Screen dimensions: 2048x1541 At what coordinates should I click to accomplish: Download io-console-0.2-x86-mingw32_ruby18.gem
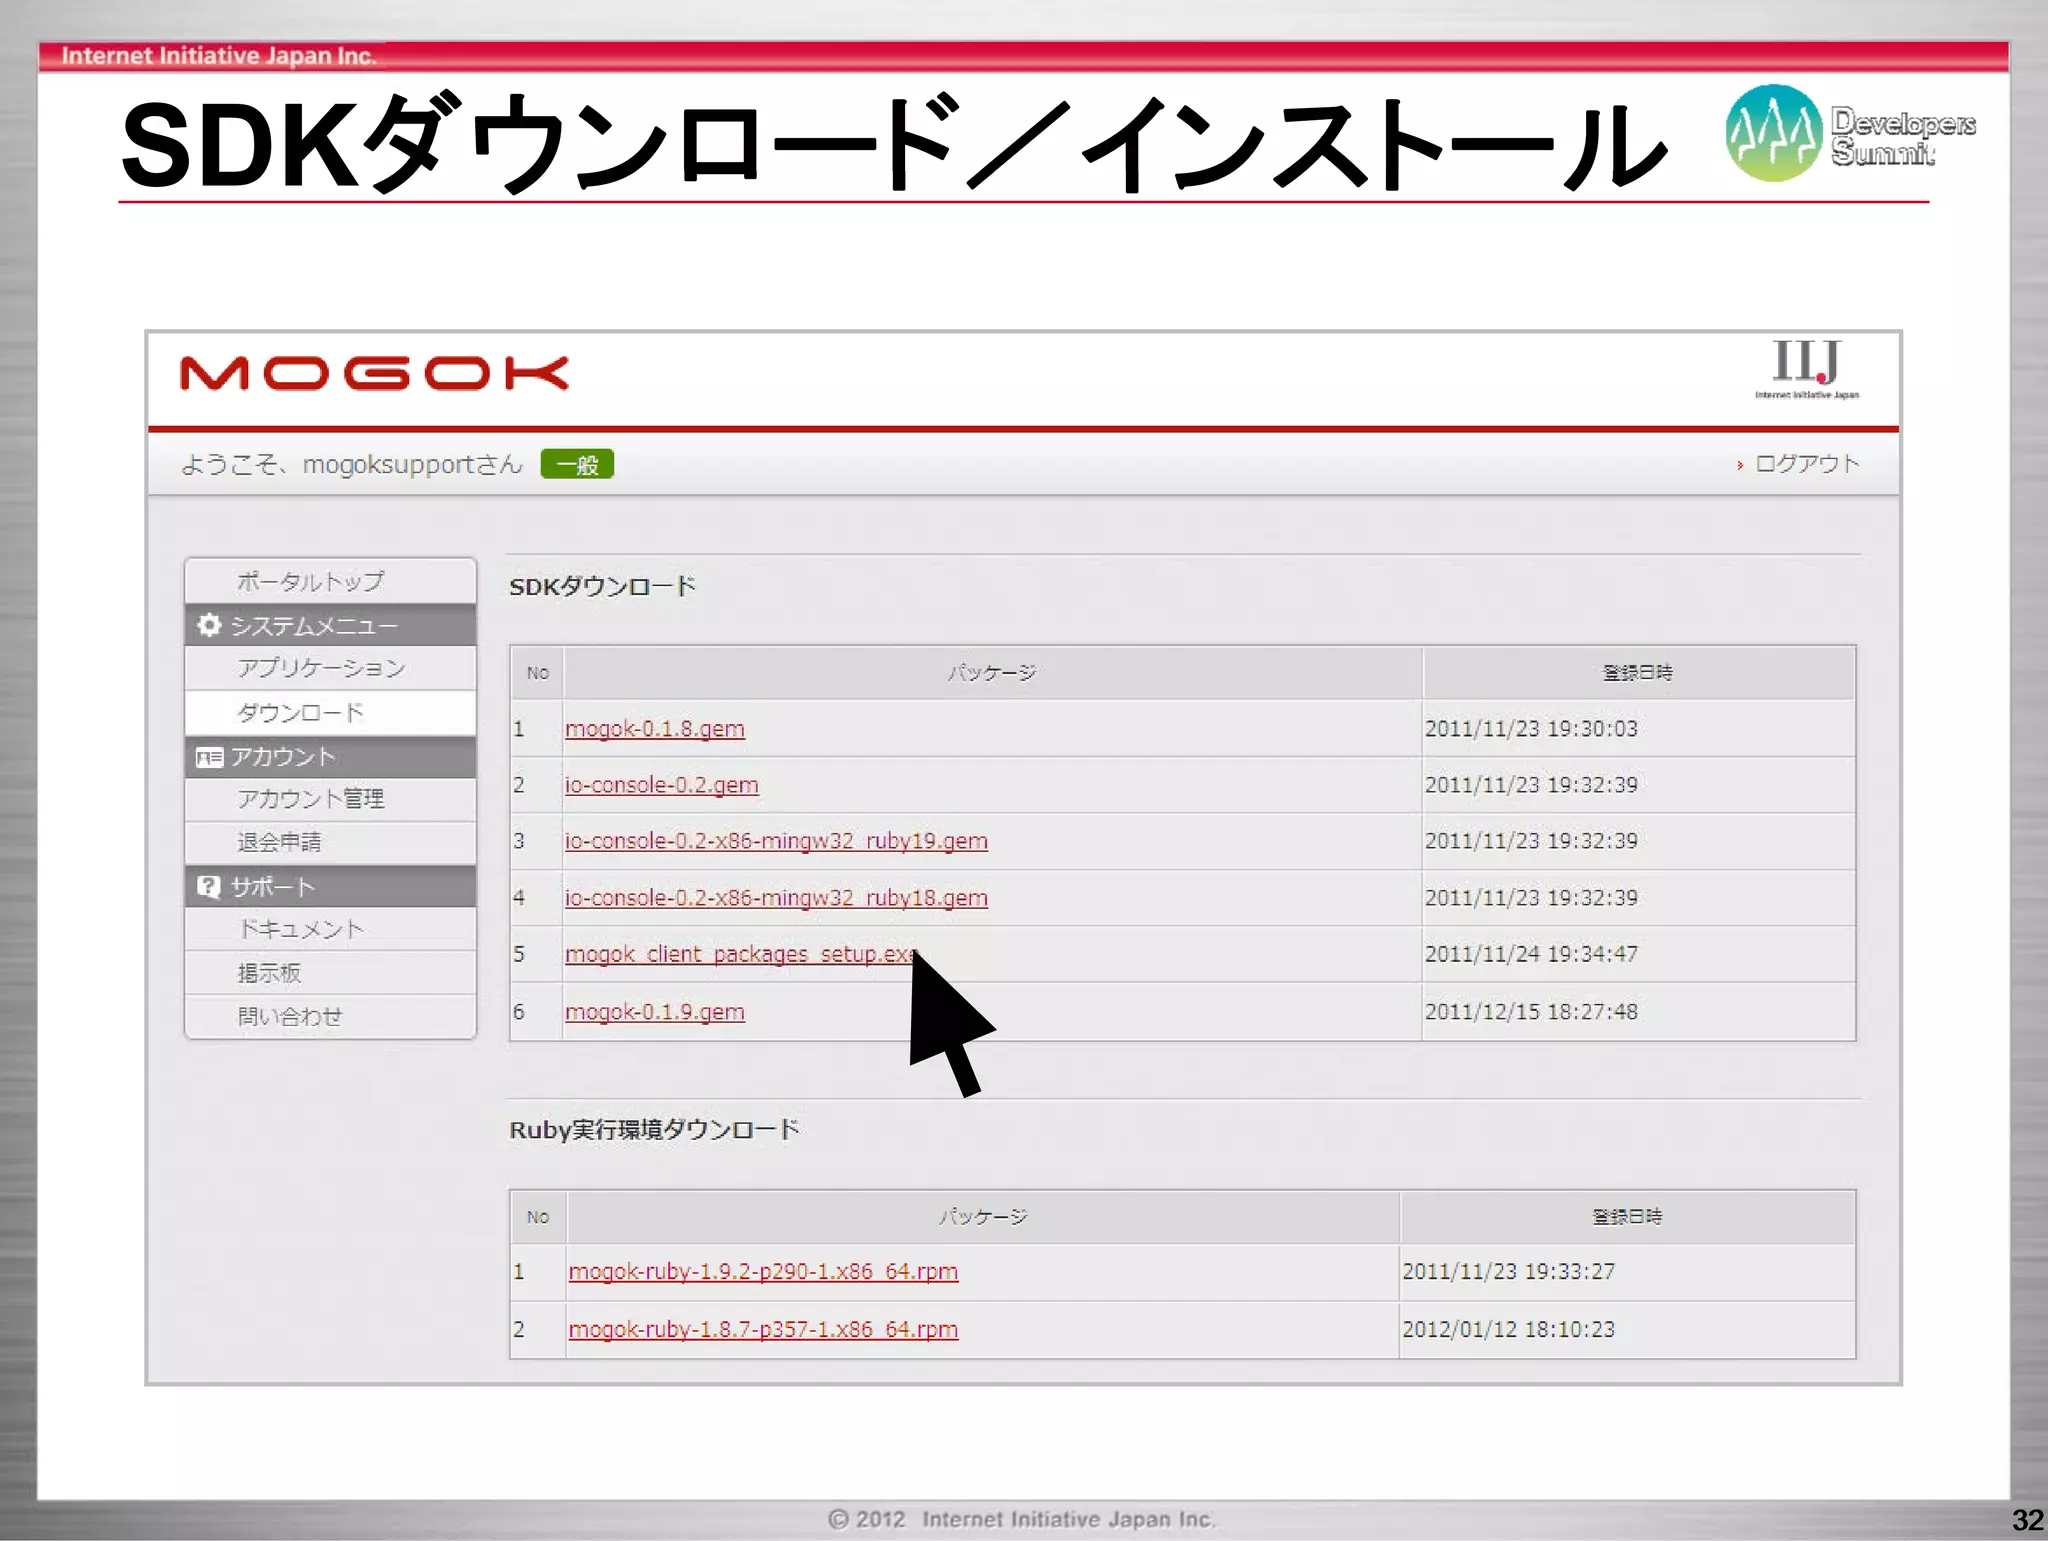pos(776,898)
